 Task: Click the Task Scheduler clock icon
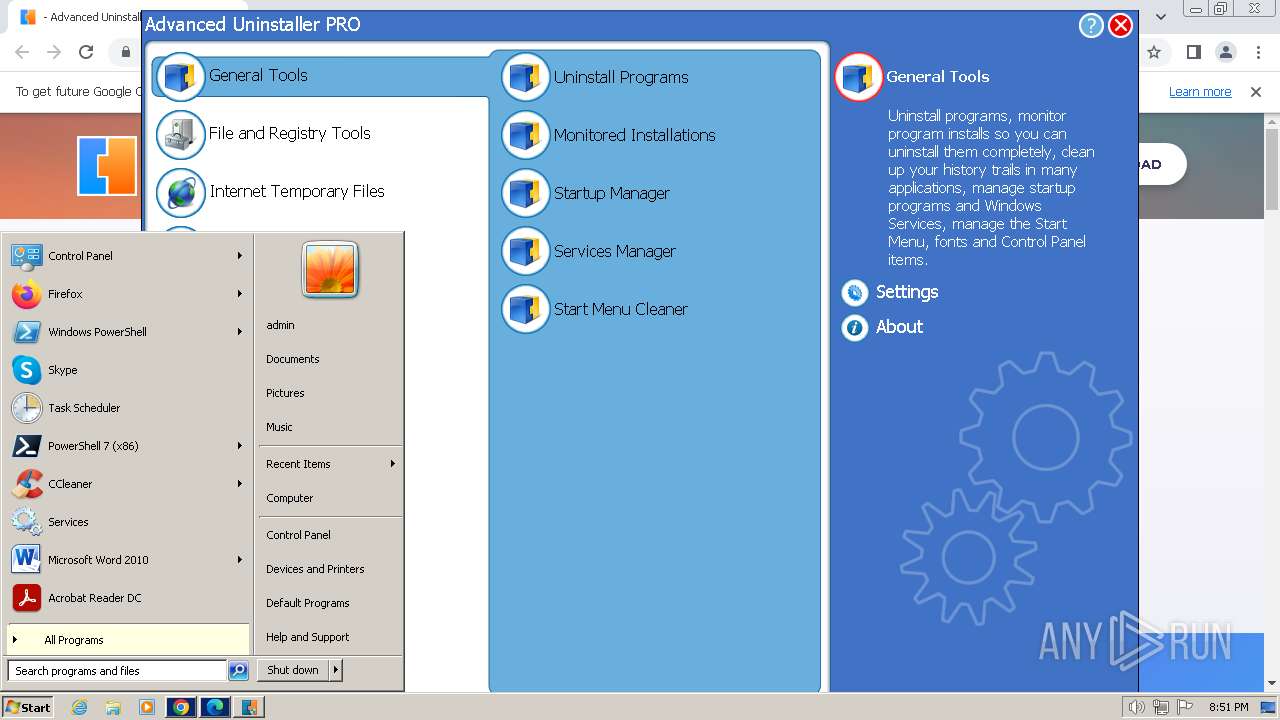pyautogui.click(x=27, y=408)
